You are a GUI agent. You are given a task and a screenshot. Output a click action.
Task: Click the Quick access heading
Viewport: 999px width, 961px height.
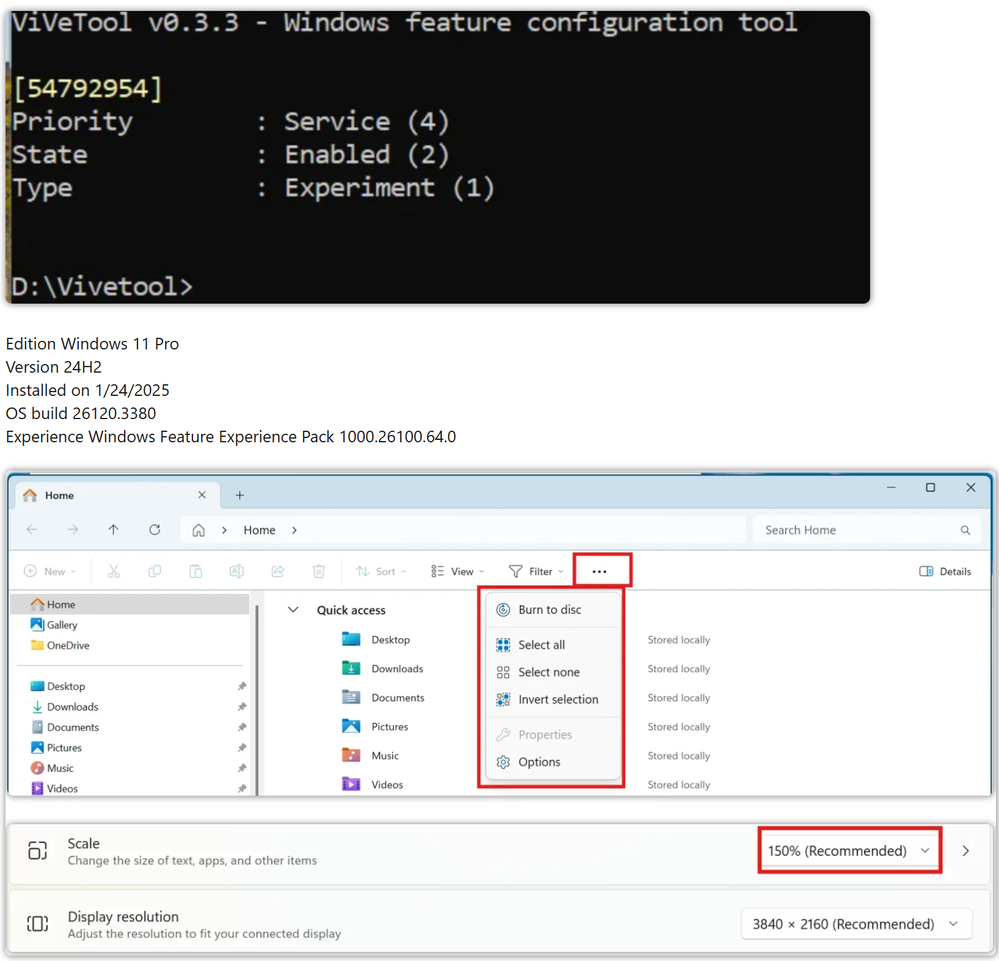[x=351, y=611]
